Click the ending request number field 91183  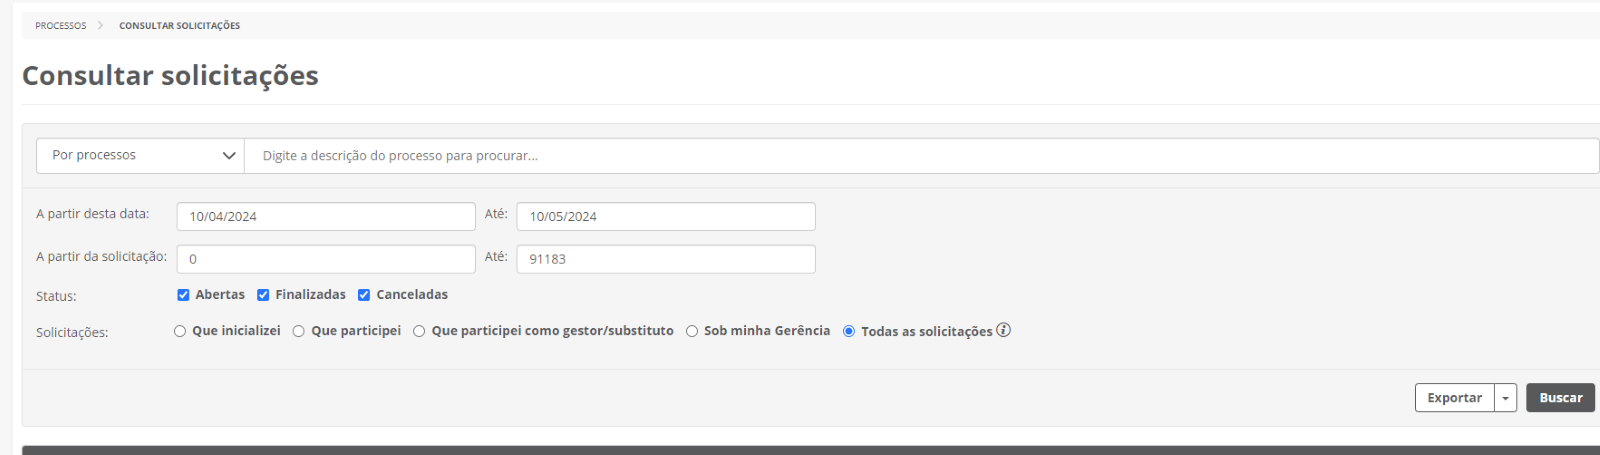pos(666,259)
